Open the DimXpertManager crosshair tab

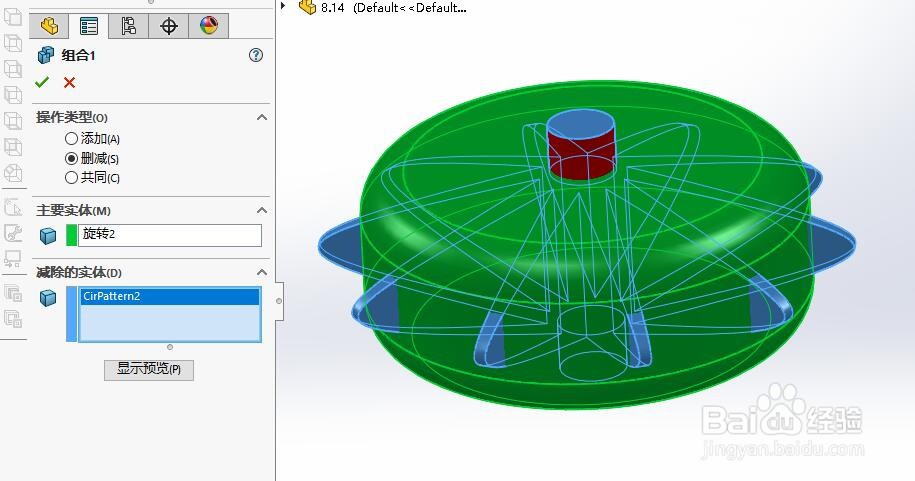coord(169,26)
